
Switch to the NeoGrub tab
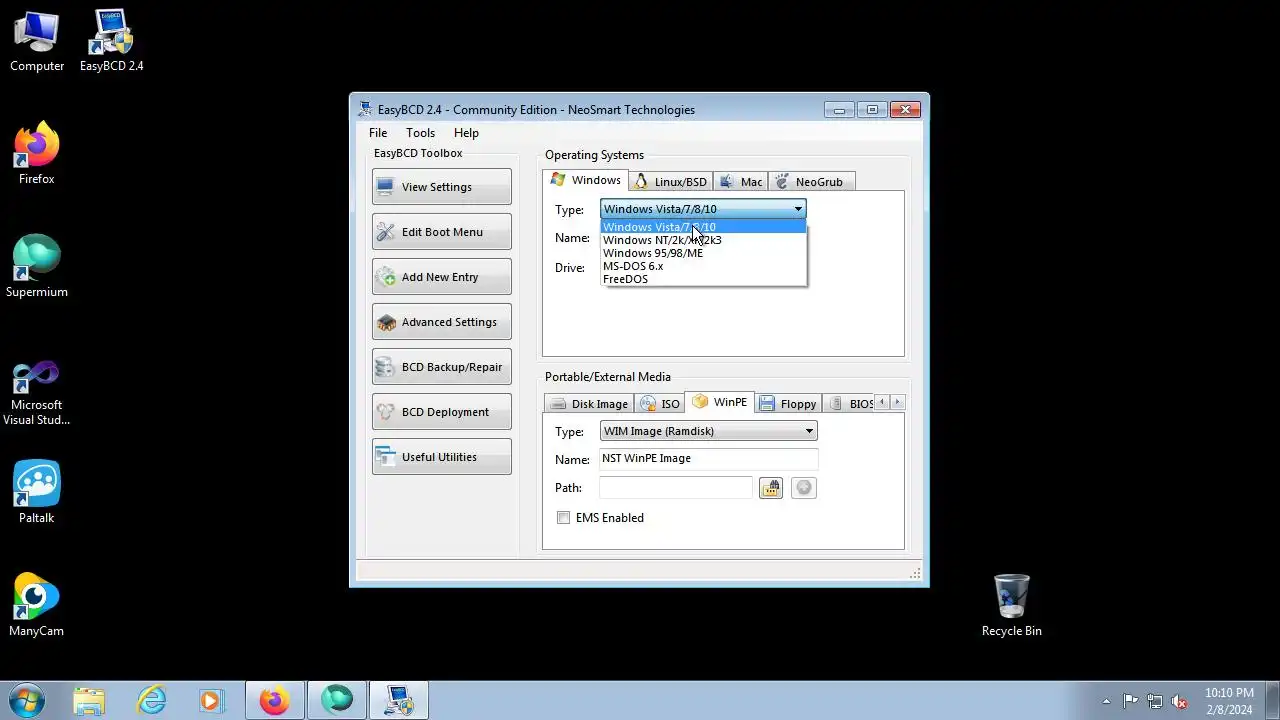coord(810,181)
